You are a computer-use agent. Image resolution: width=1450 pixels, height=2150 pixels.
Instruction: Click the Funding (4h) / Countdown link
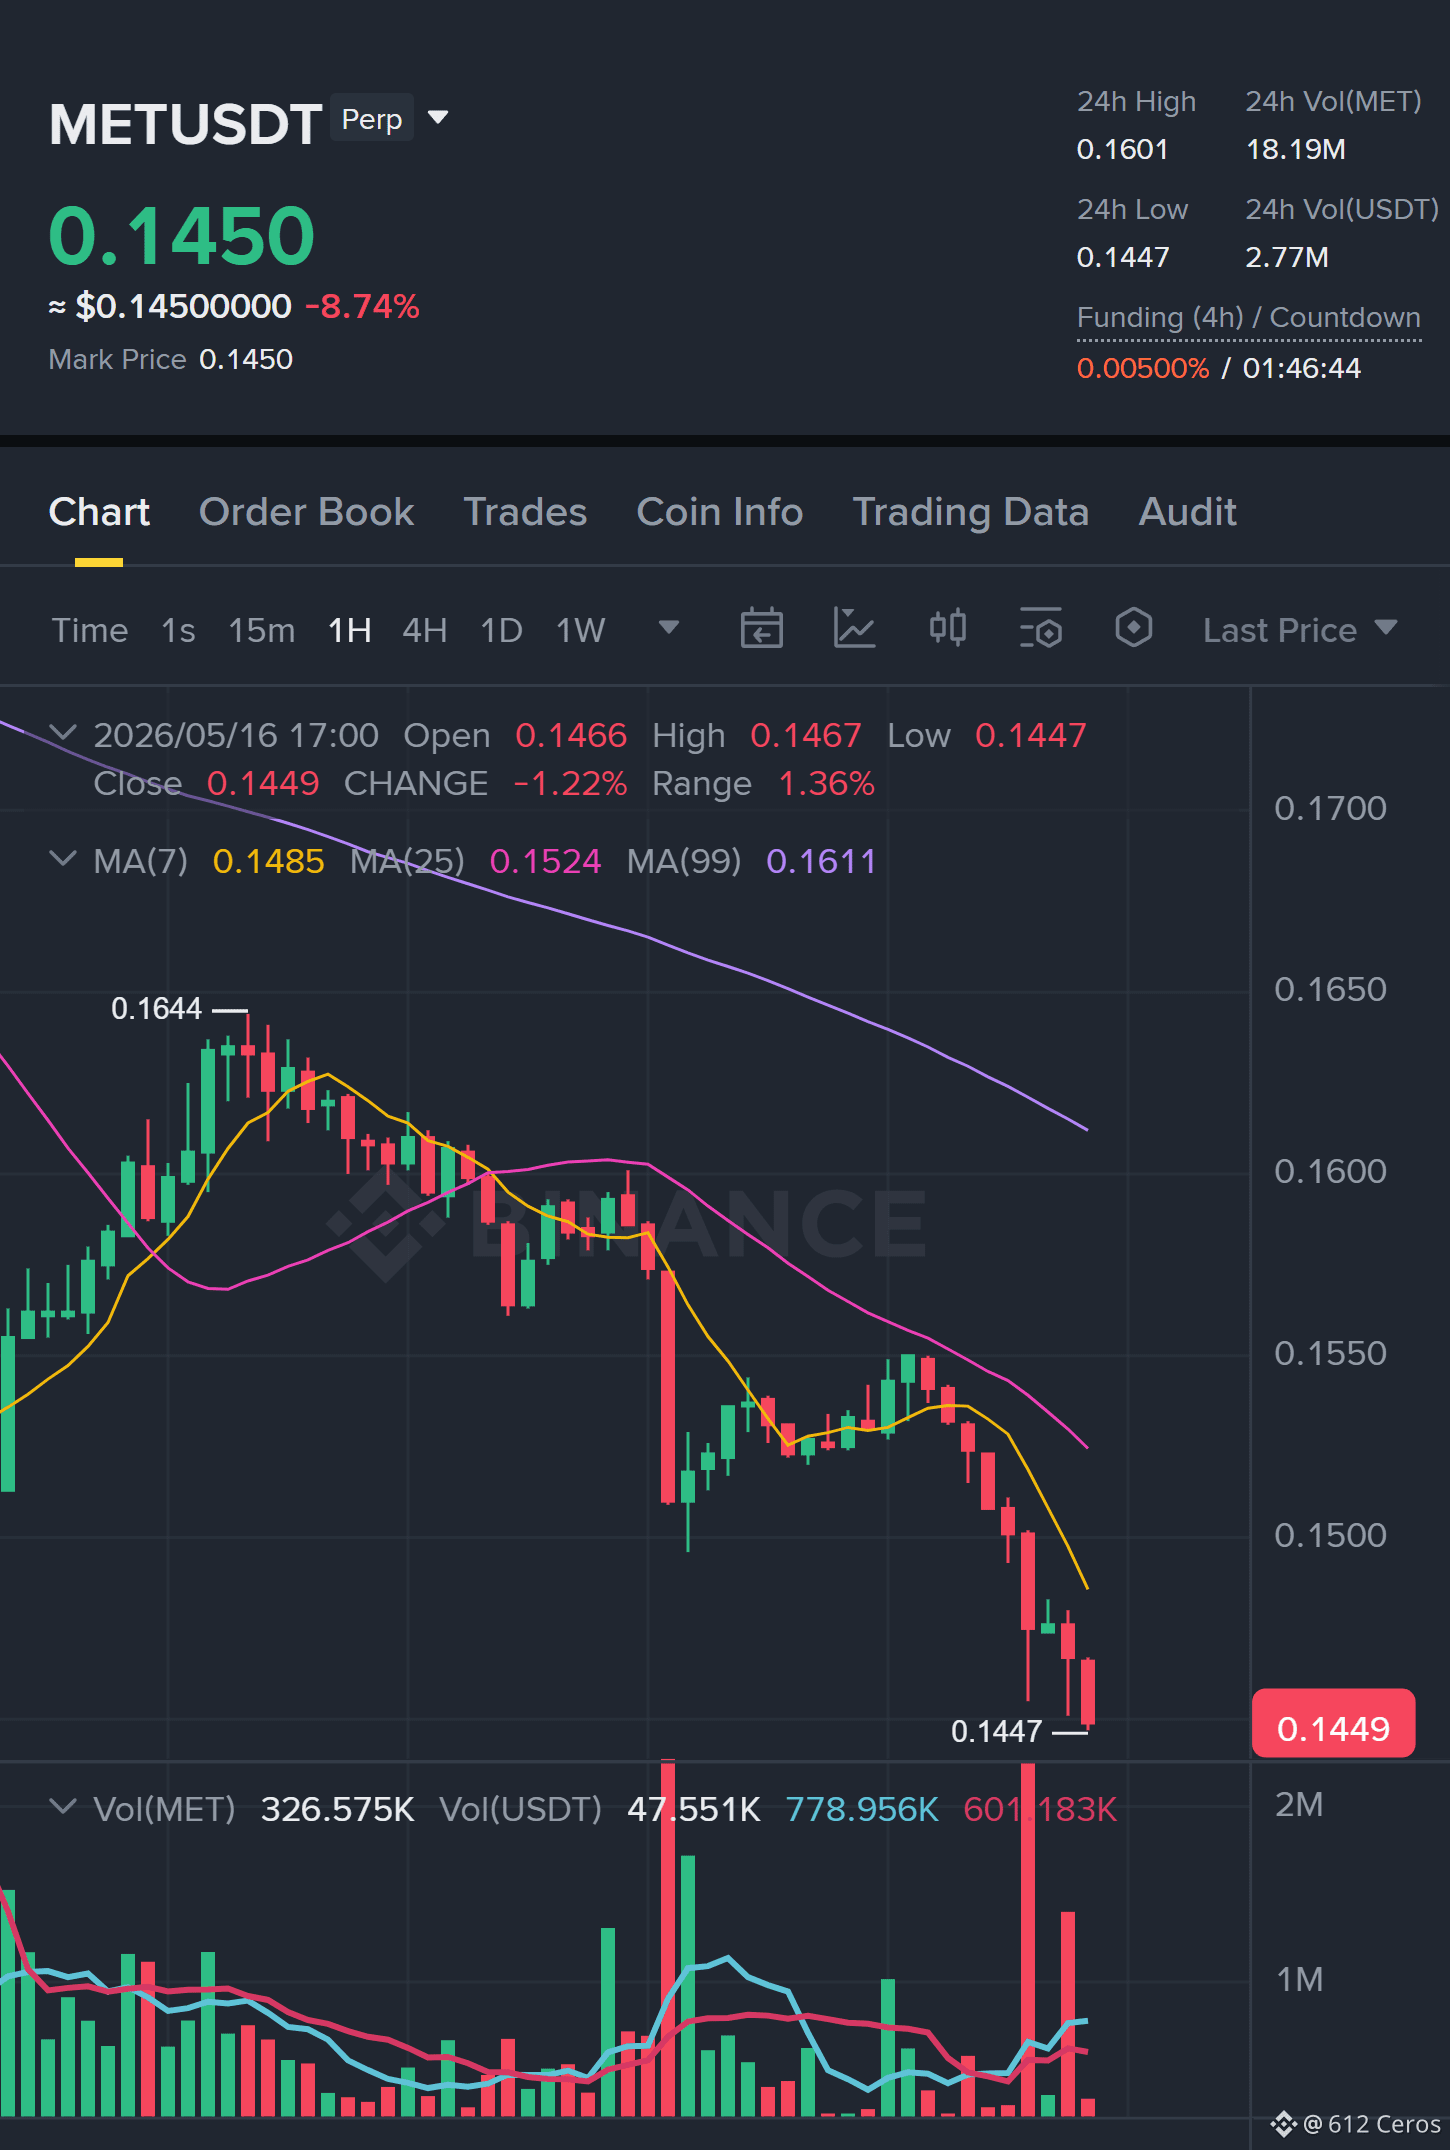1248,317
